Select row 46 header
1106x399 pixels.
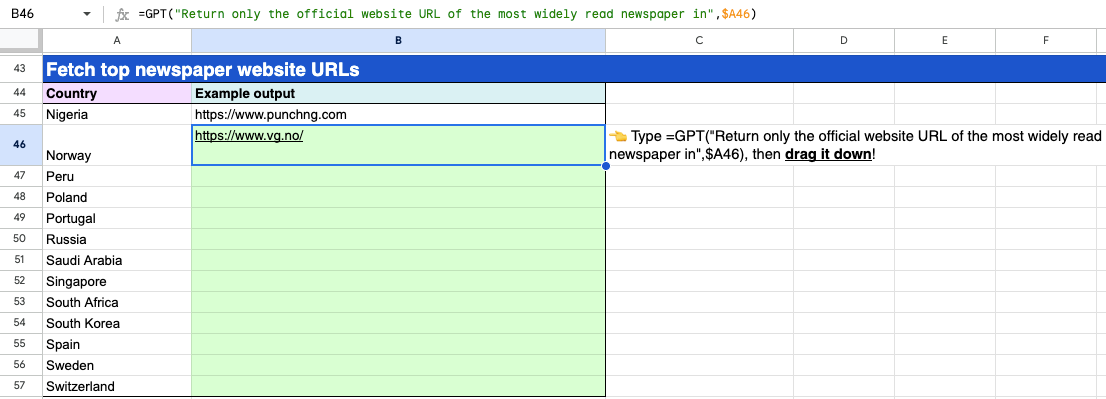point(21,145)
